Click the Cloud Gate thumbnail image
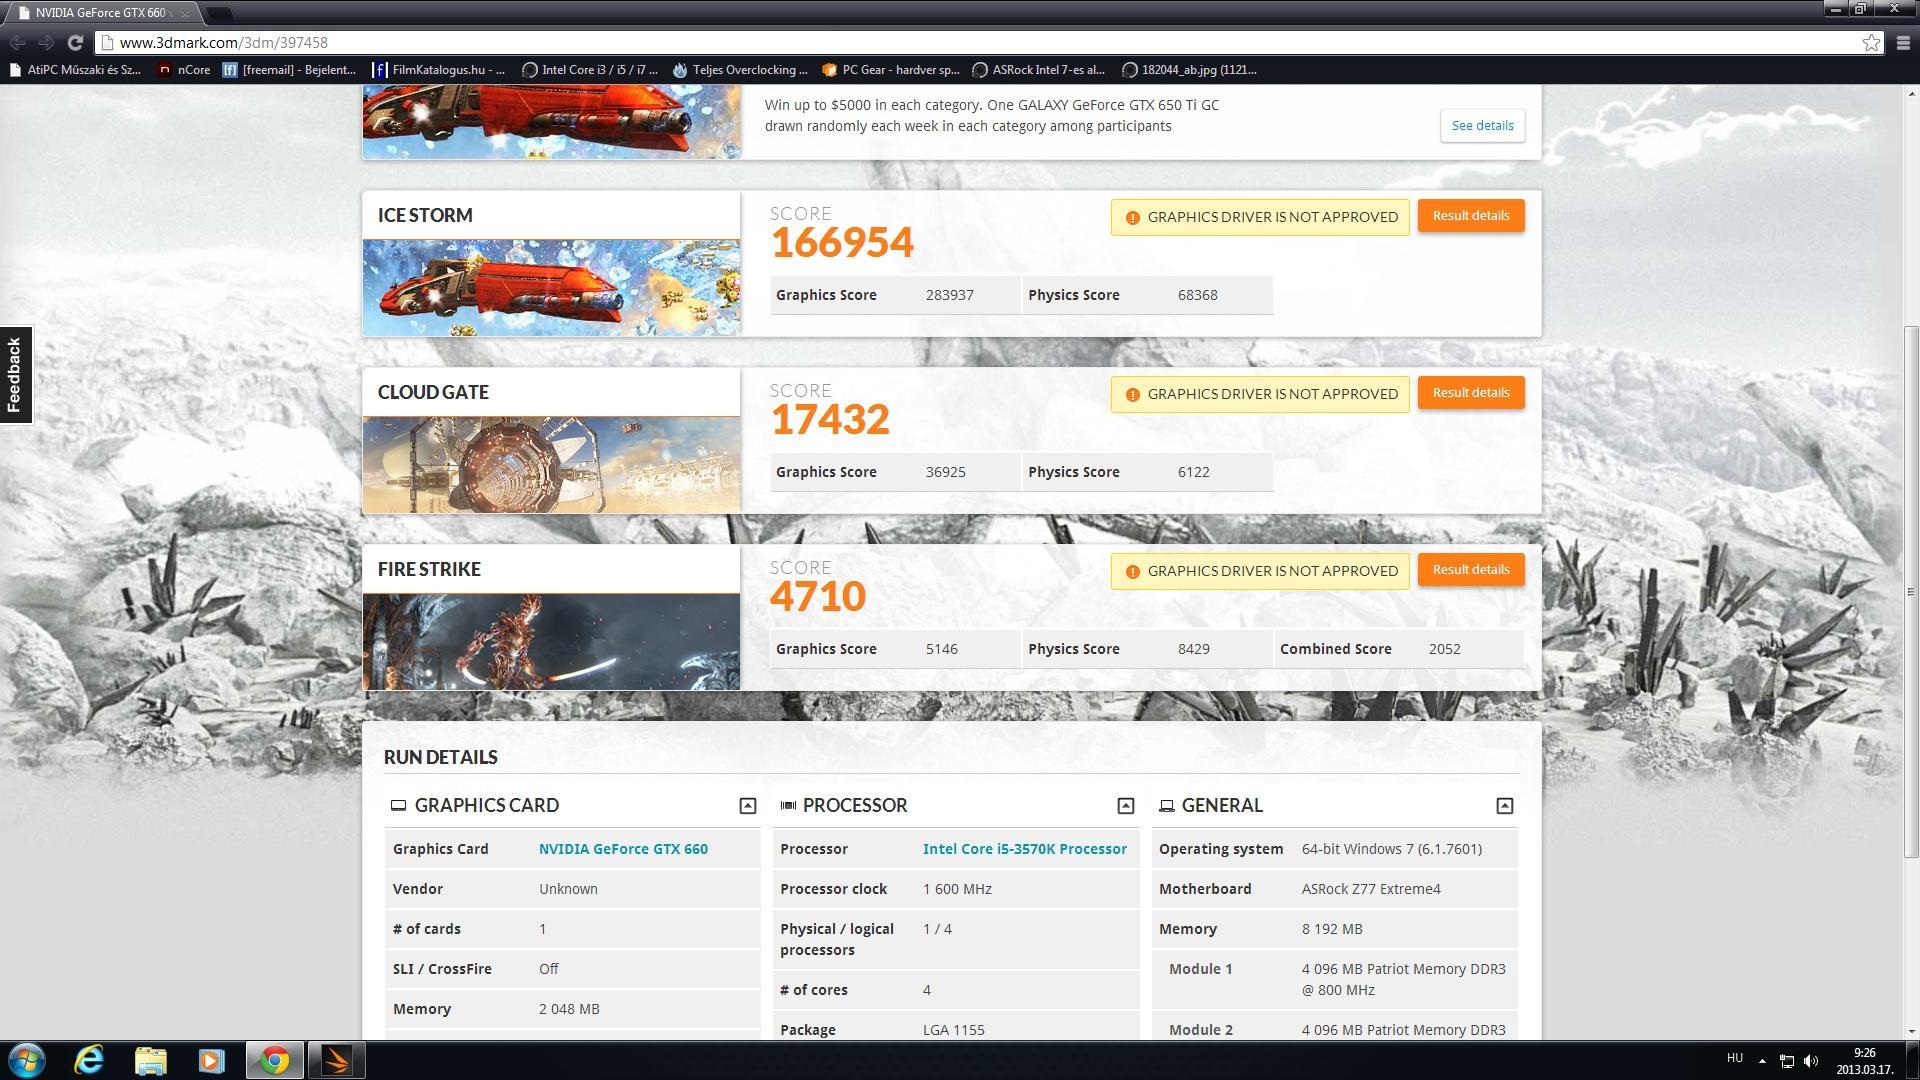Viewport: 1920px width, 1080px height. [x=551, y=464]
